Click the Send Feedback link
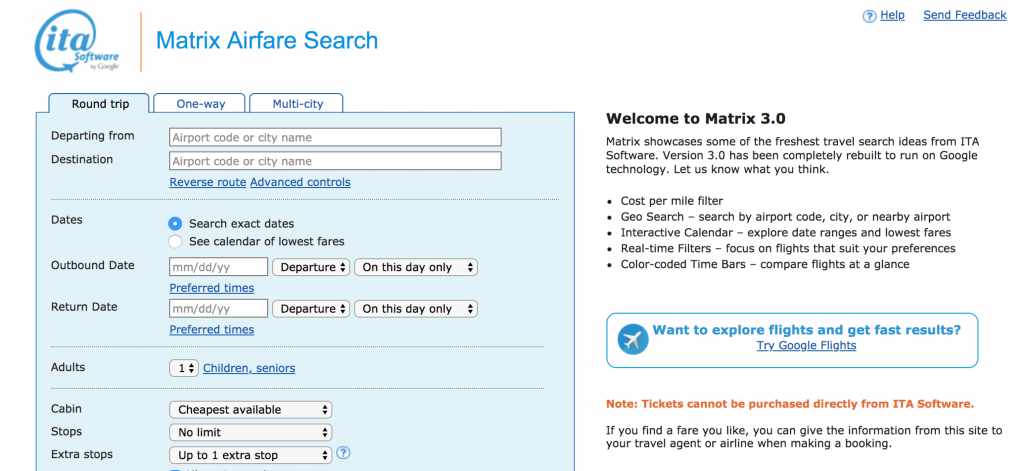Viewport: 1024px width, 471px height. pyautogui.click(x=965, y=15)
